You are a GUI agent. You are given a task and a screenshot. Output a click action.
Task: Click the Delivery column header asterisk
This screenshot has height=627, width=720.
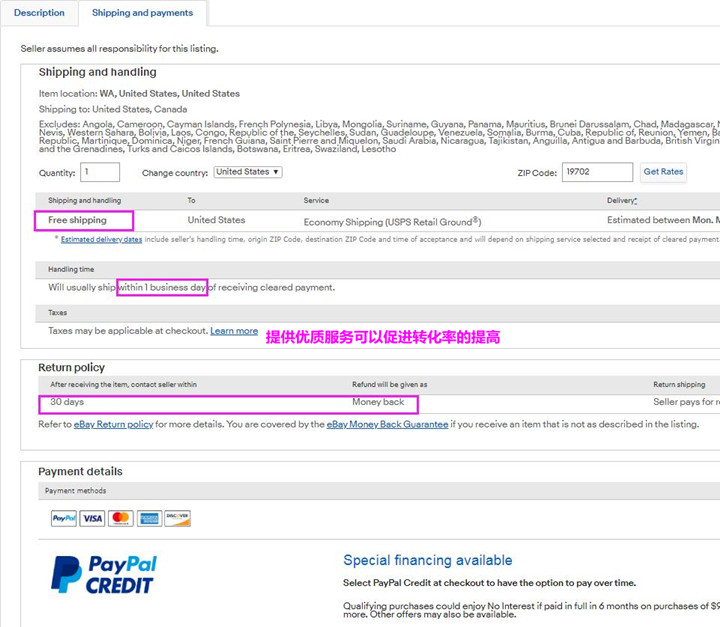click(636, 200)
